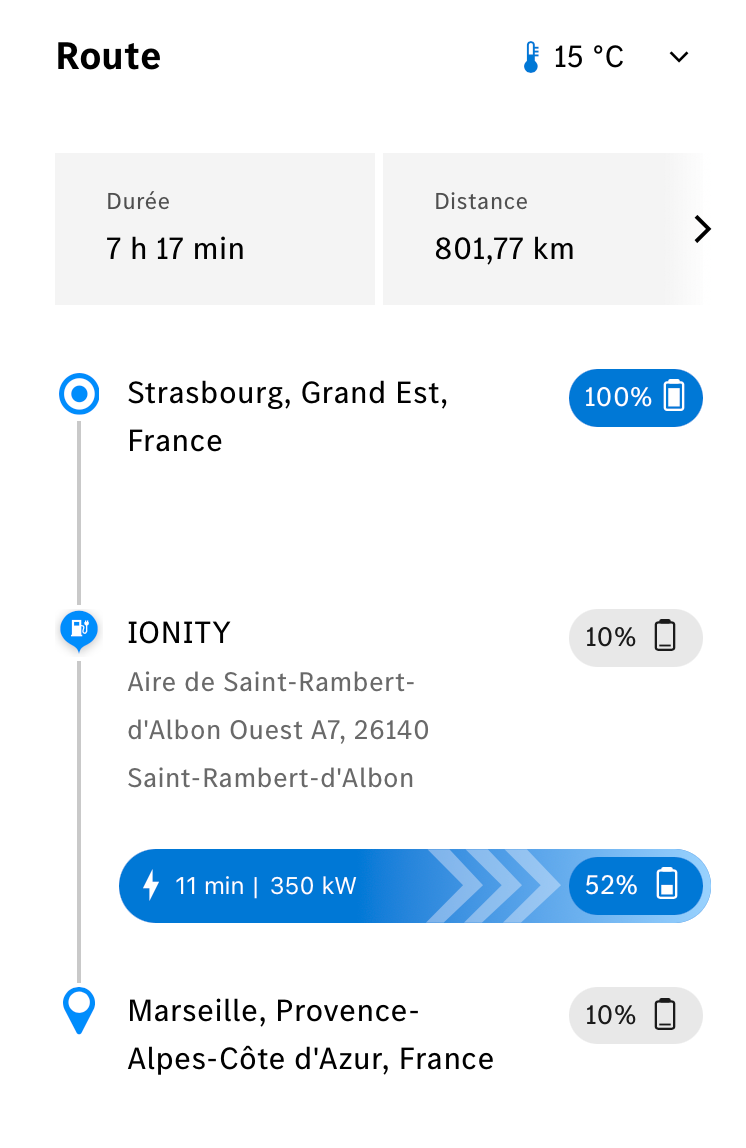The width and height of the screenshot is (746, 1148).
Task: Click the full battery icon in 100% badge
Action: (674, 396)
